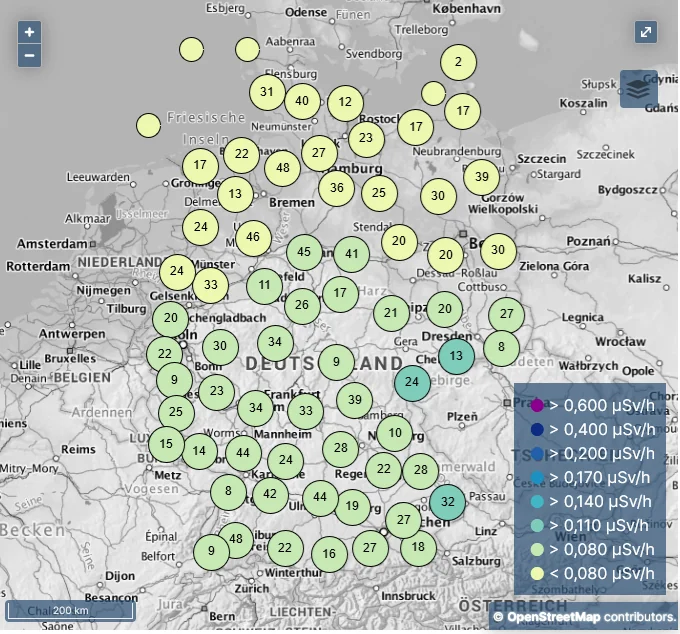Viewport: 680px width, 634px height.
Task: Zoom out using the minus button
Action: [x=30, y=55]
